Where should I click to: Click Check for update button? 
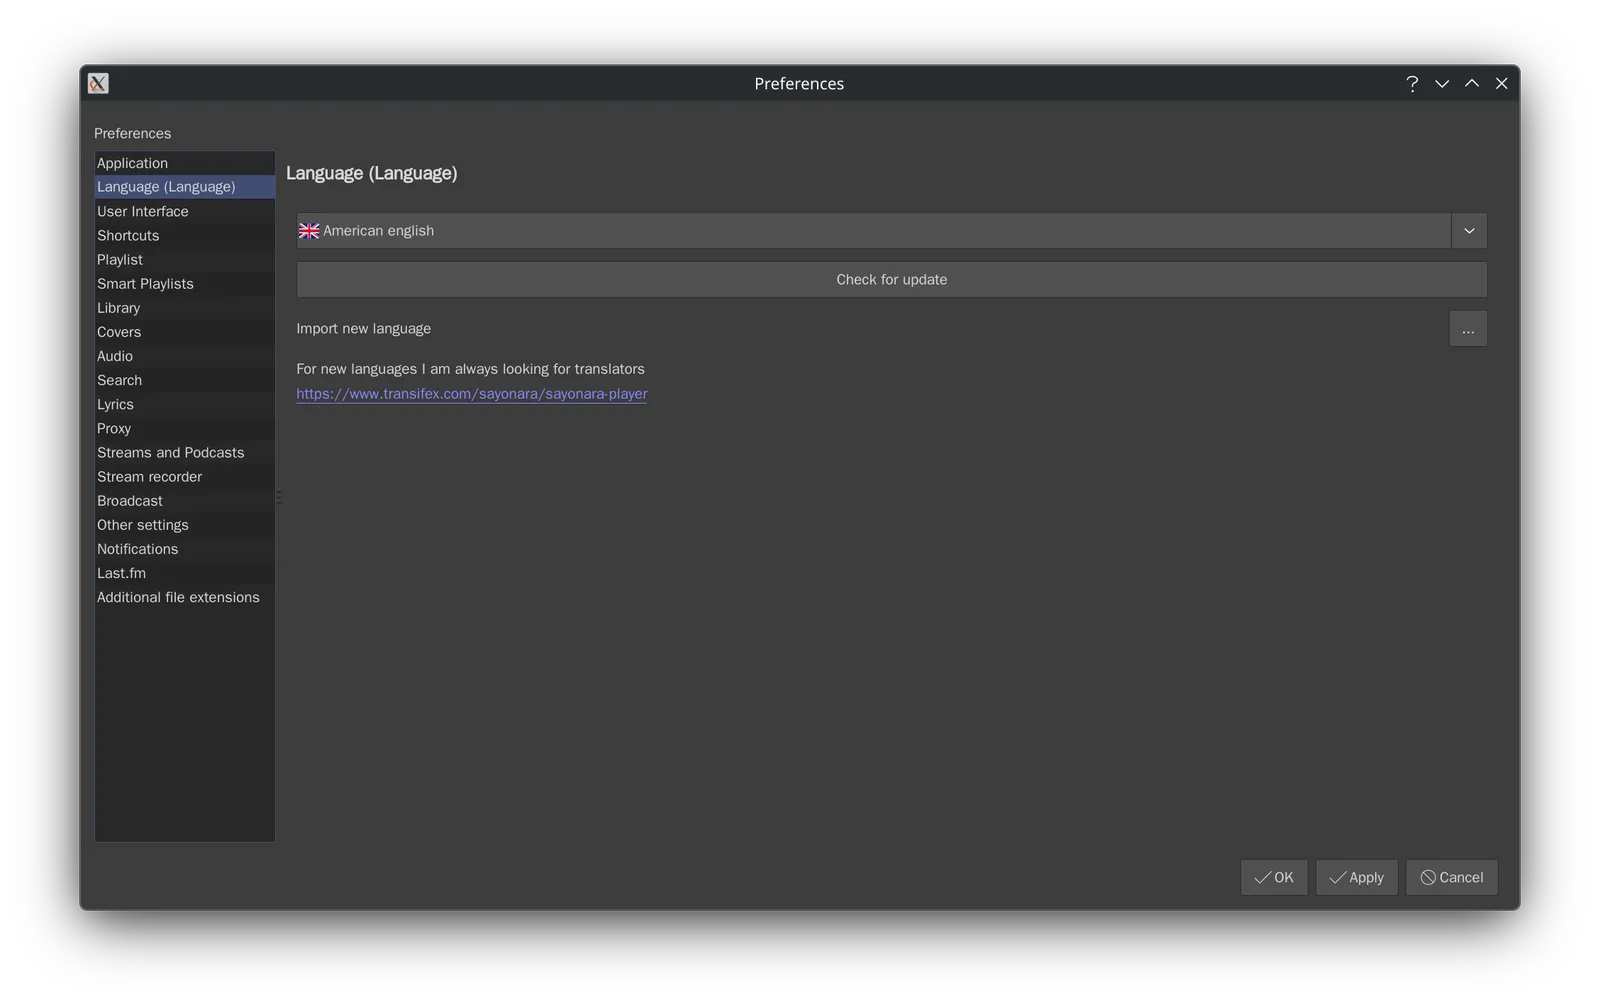891,280
